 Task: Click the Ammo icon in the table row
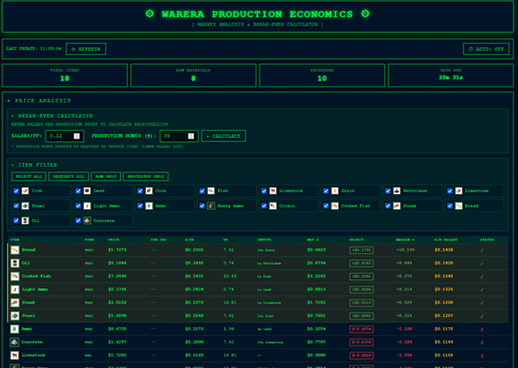pyautogui.click(x=15, y=329)
